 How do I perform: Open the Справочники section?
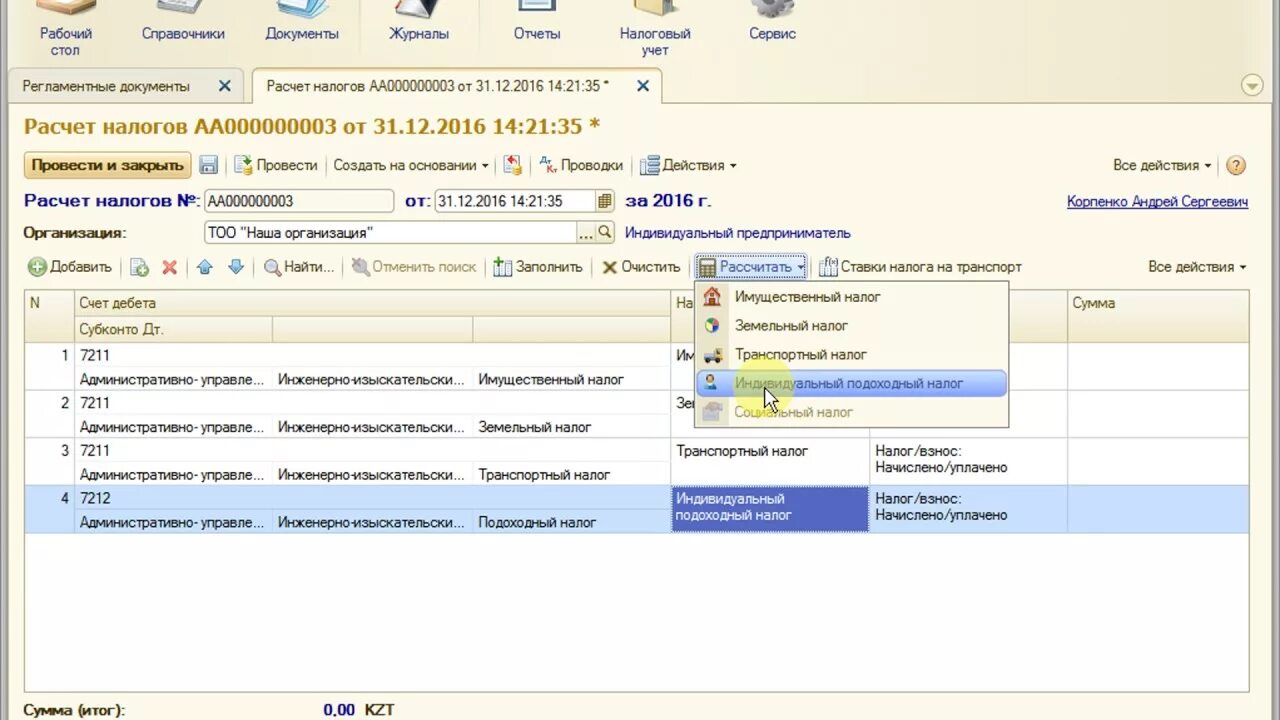coord(183,22)
